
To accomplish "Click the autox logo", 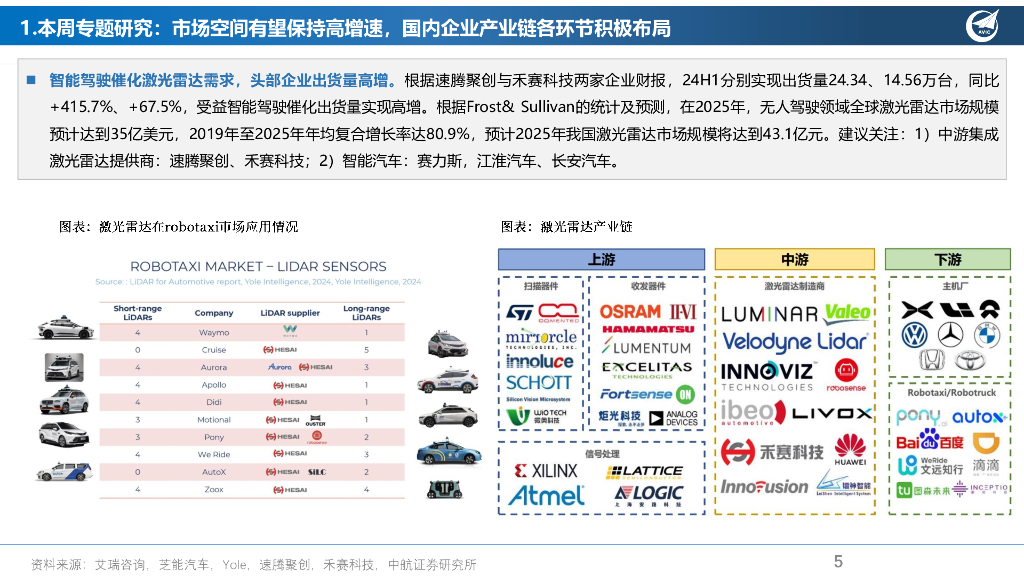I will [979, 417].
